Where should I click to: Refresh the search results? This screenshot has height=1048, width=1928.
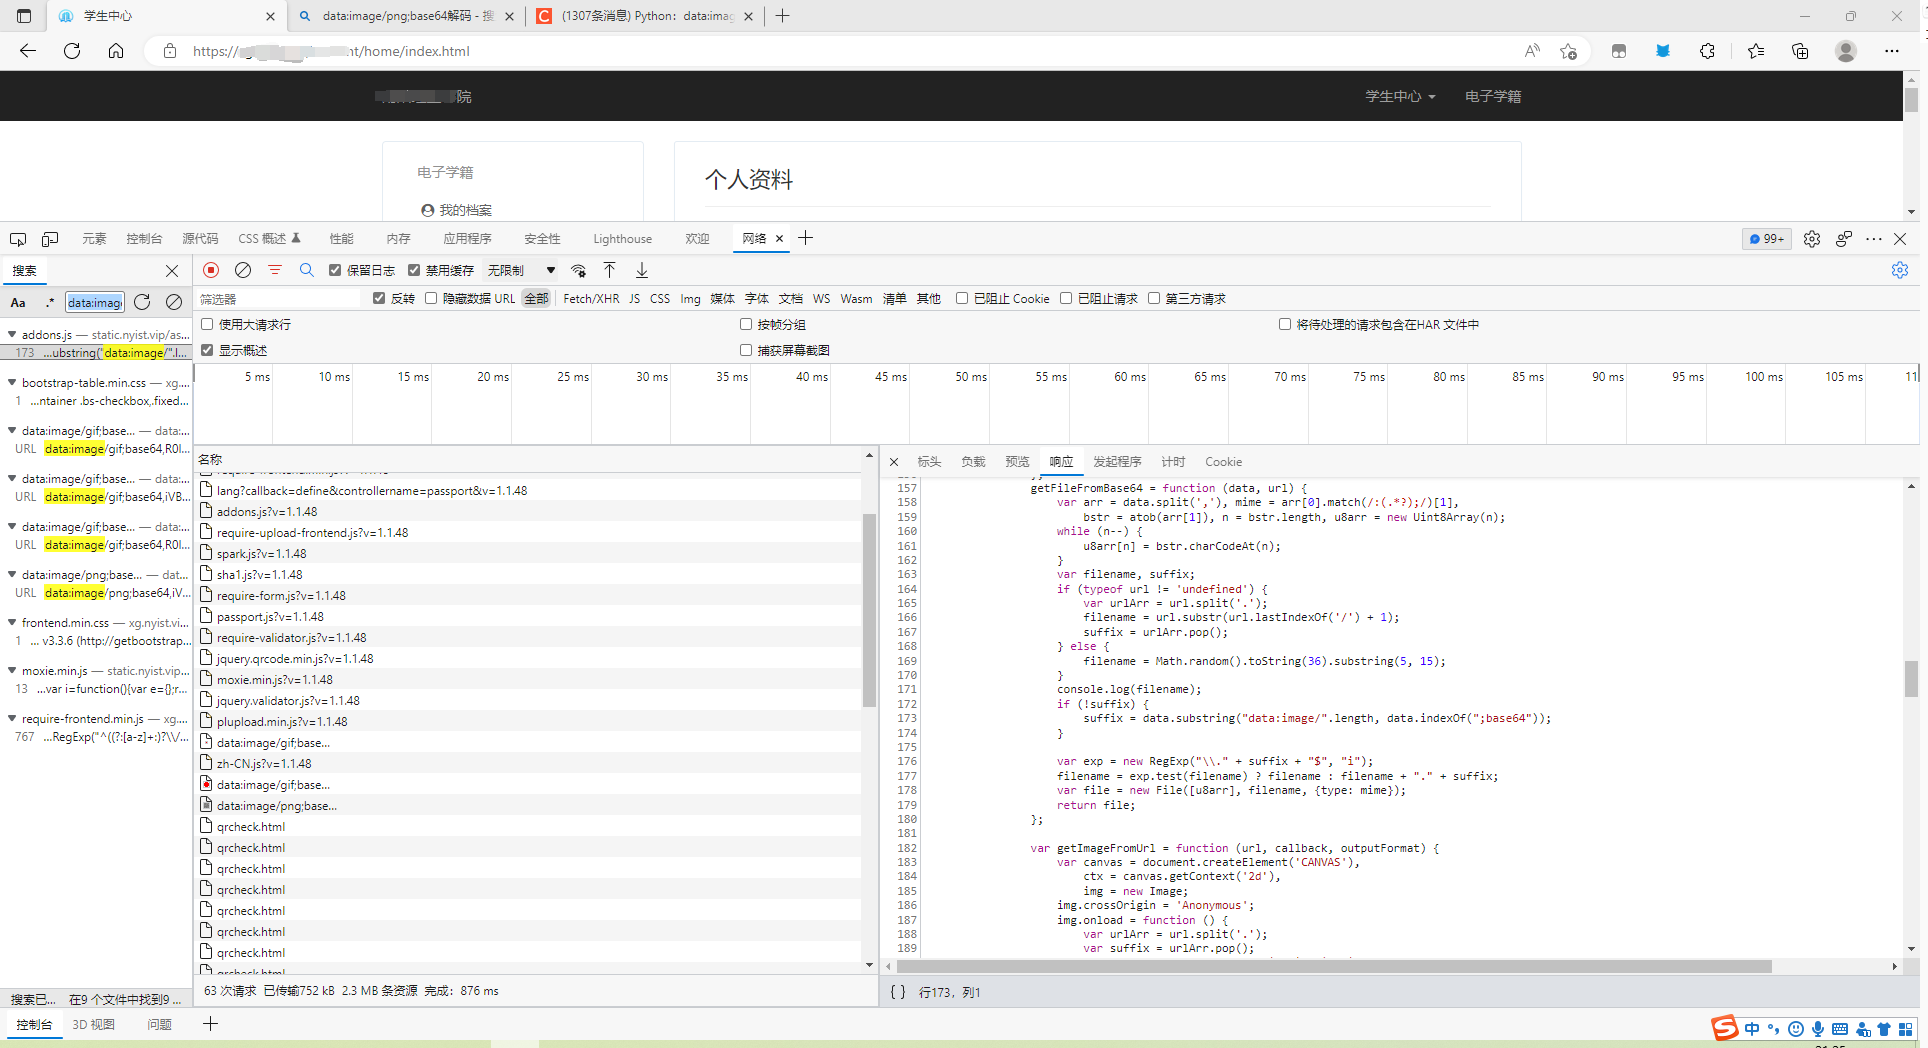point(142,302)
